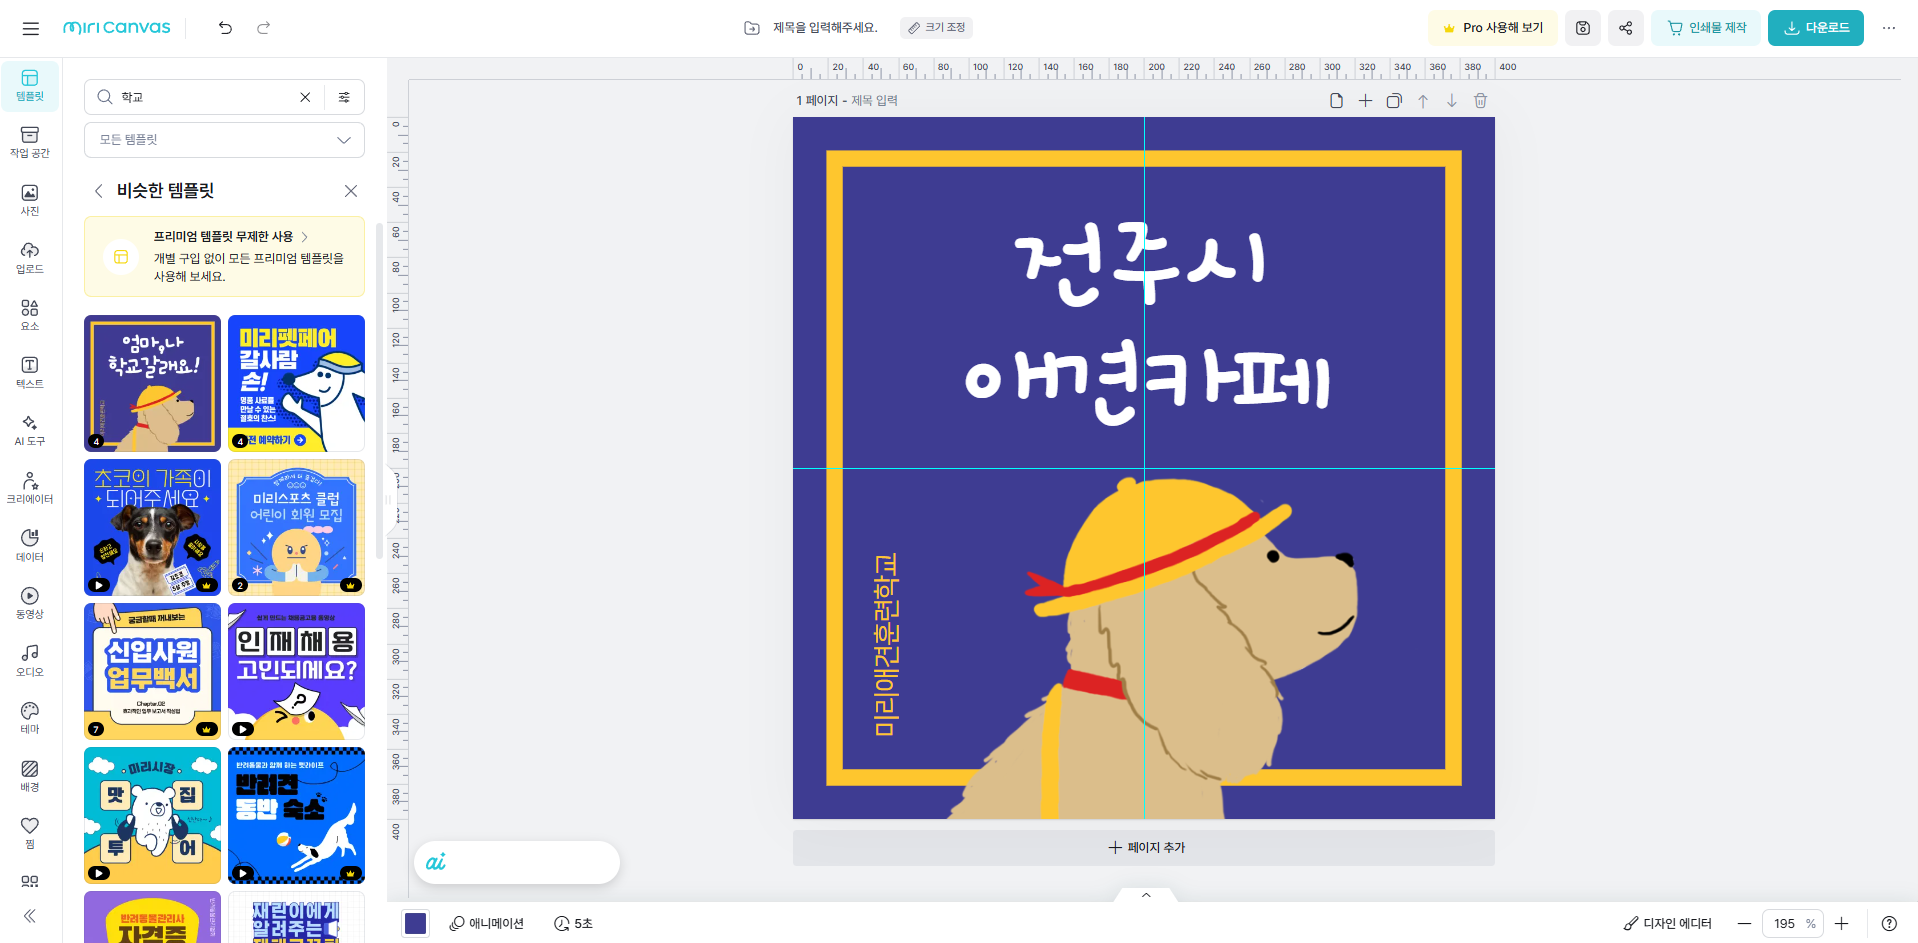Click the save icon in header
Image resolution: width=1918 pixels, height=943 pixels.
tap(1583, 28)
